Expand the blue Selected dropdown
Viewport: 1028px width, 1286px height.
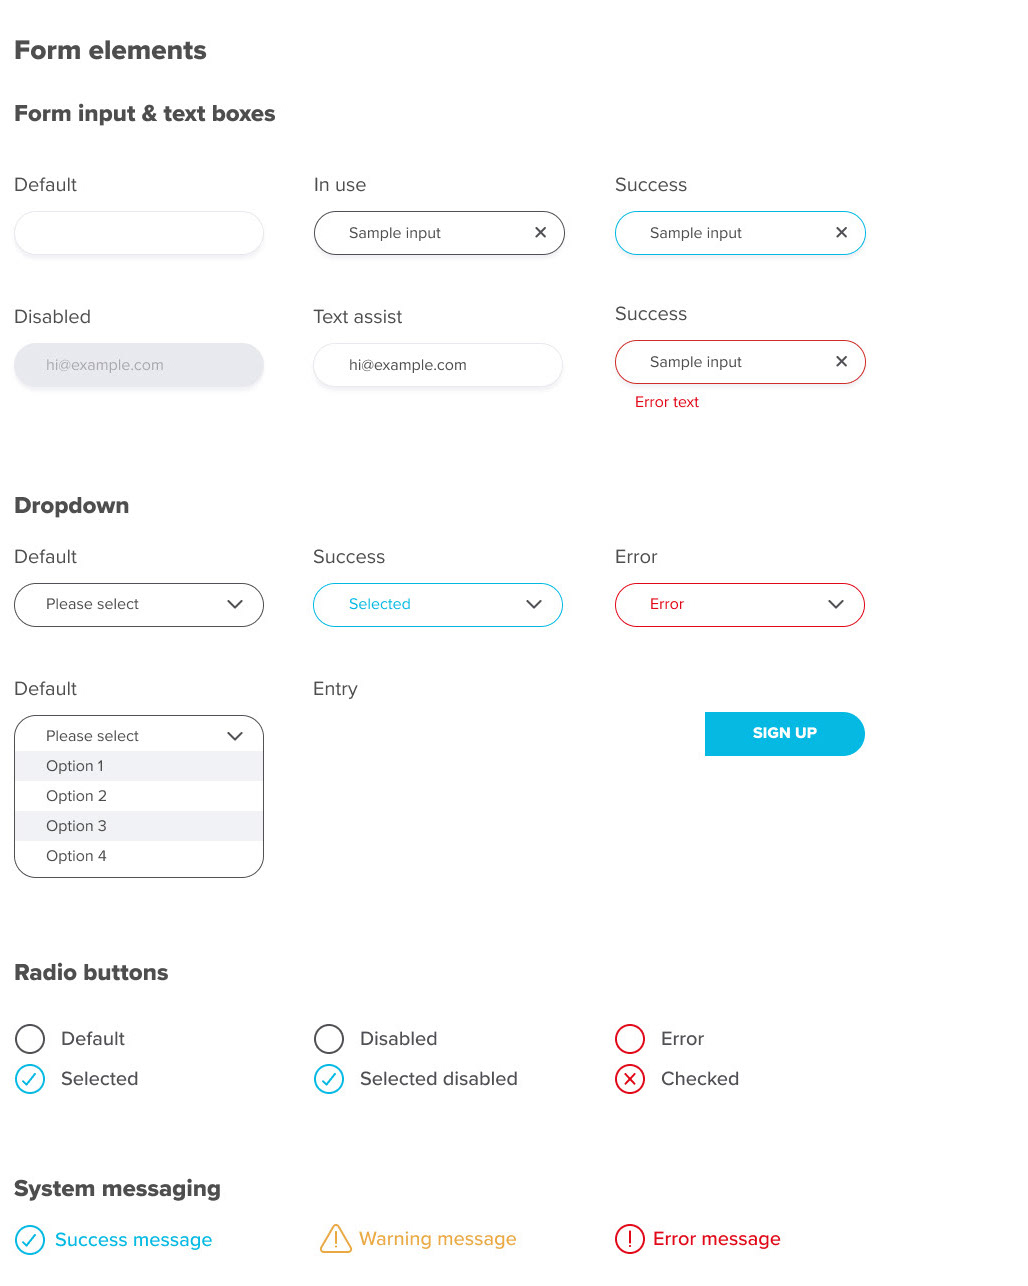point(438,605)
